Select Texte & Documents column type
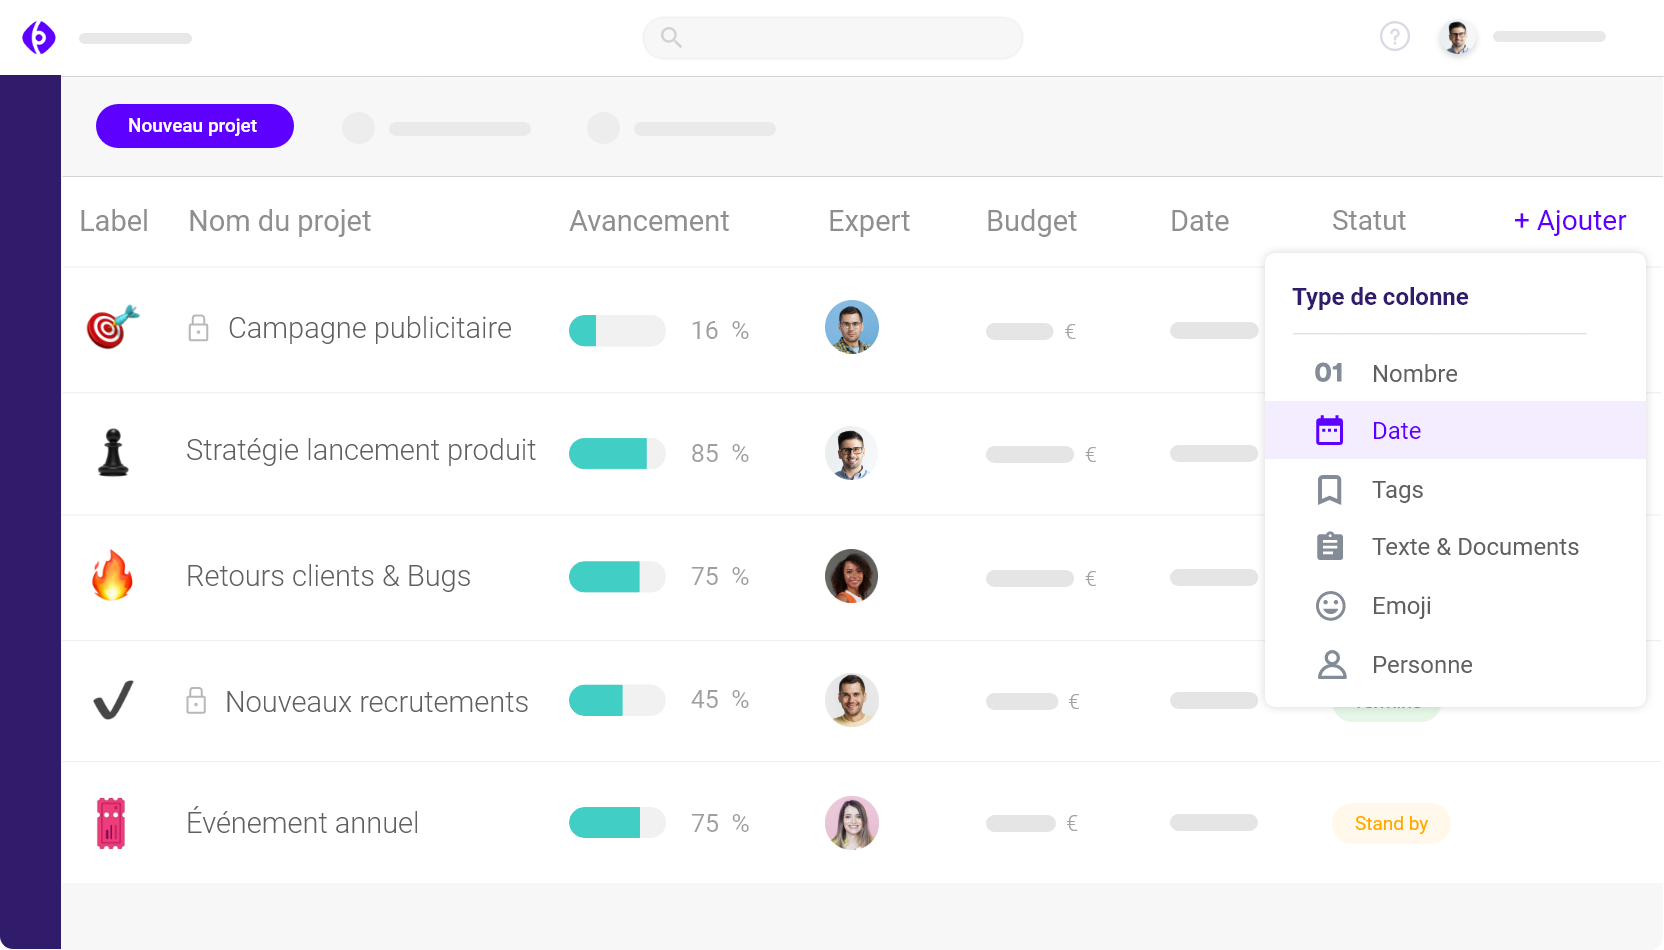The width and height of the screenshot is (1664, 950). coord(1474,547)
